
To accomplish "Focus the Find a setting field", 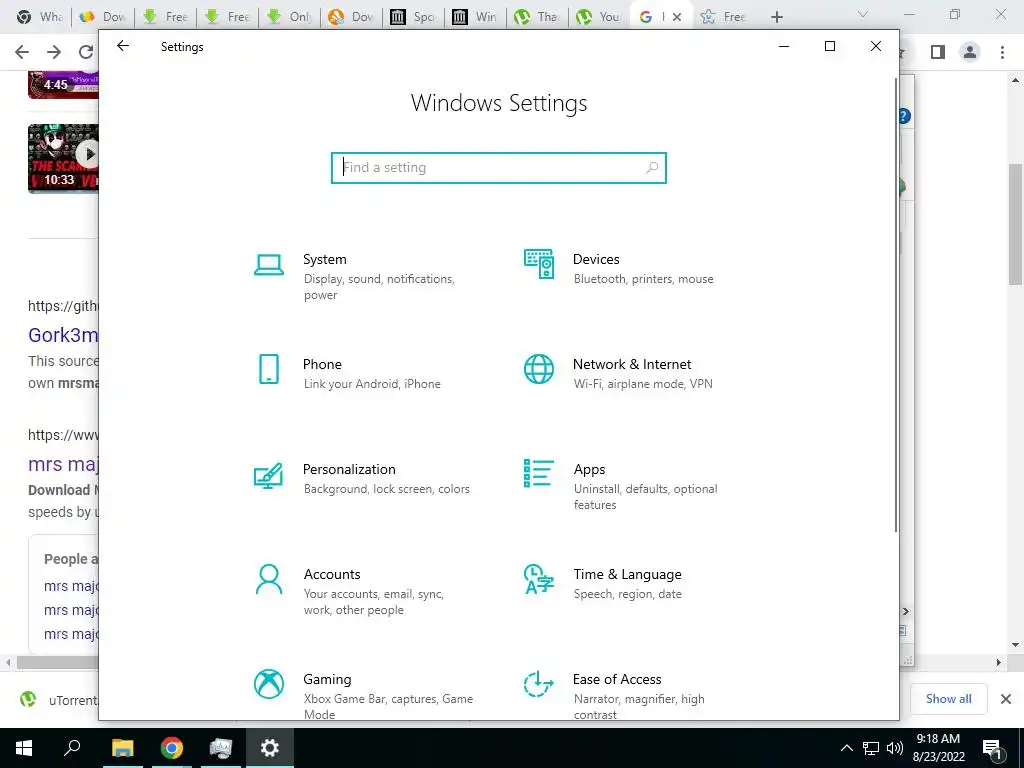I will tap(499, 168).
